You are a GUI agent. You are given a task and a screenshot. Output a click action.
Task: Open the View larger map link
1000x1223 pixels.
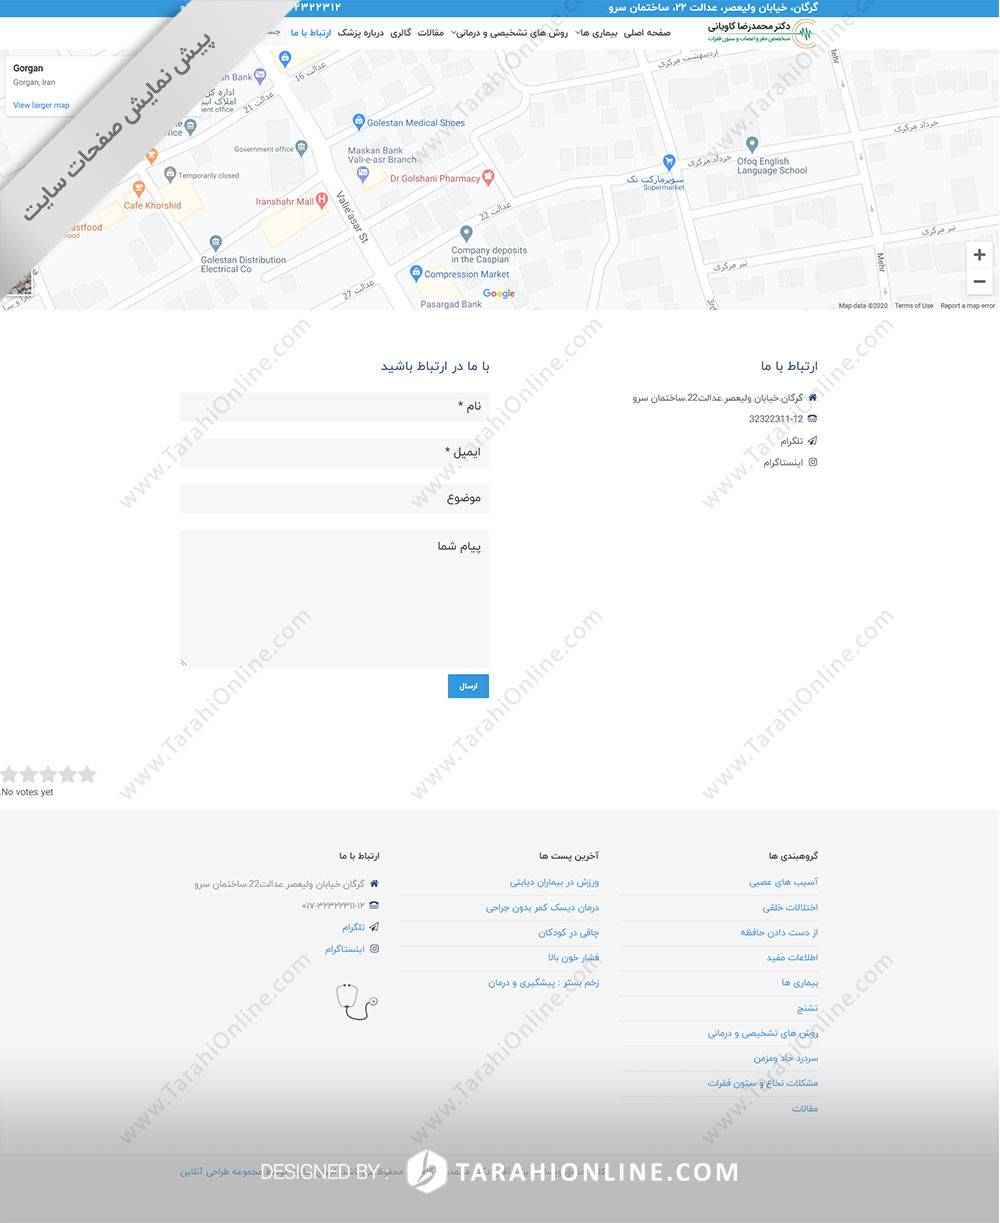point(41,105)
